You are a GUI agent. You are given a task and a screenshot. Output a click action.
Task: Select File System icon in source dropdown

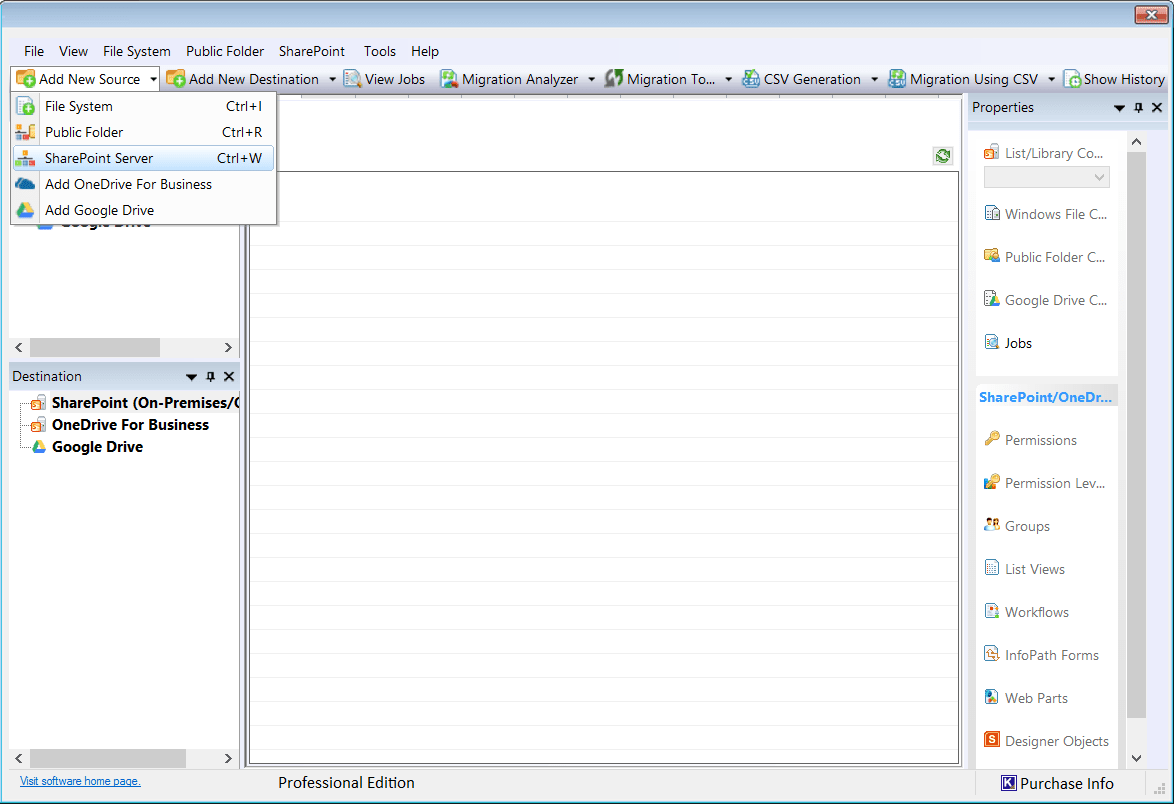coord(25,106)
